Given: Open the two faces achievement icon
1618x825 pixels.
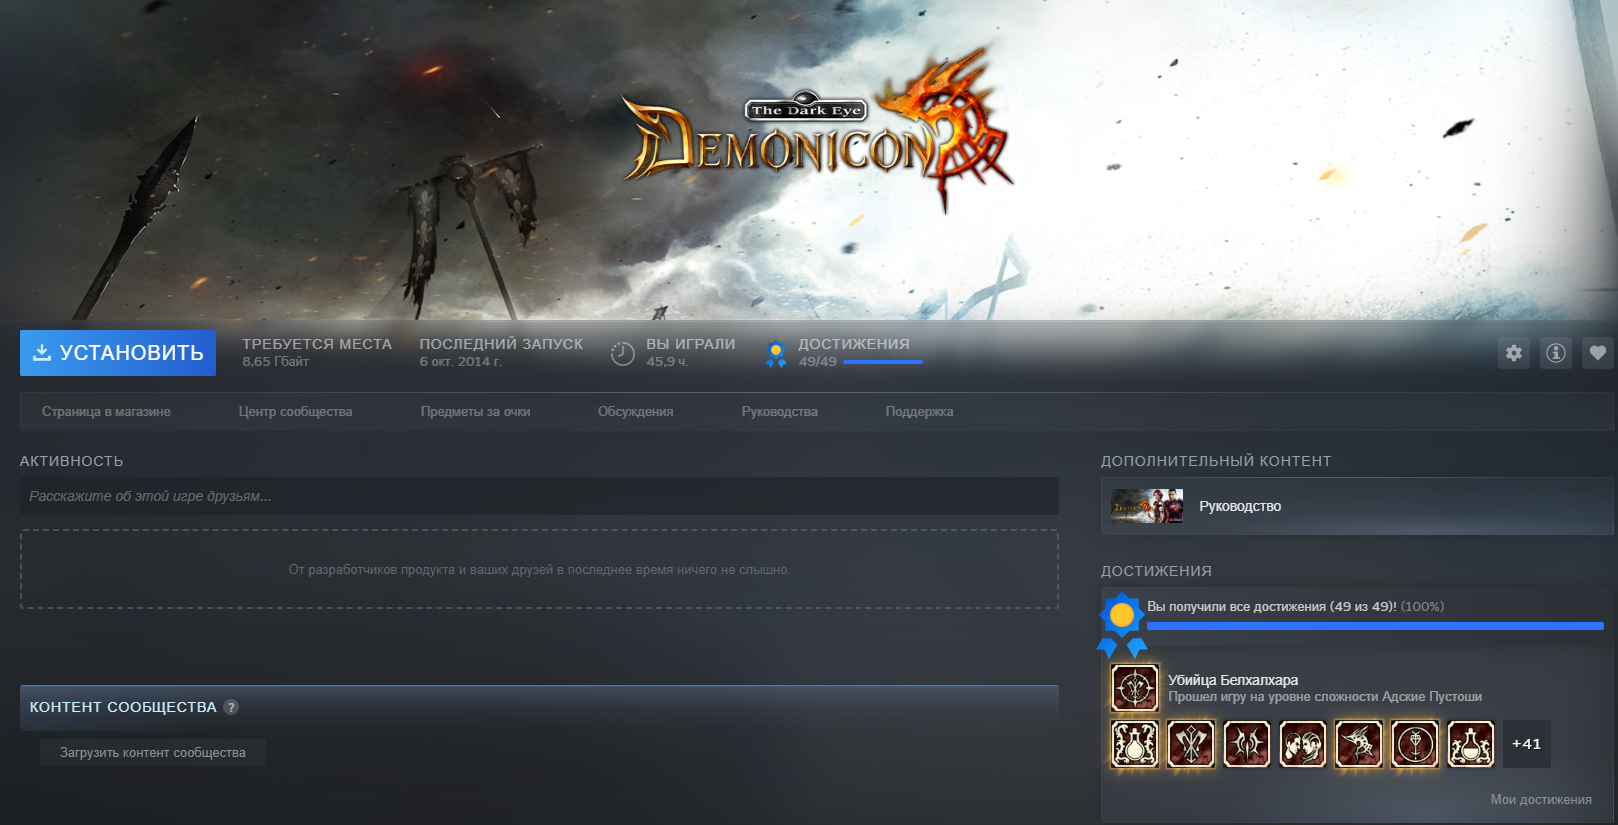Looking at the screenshot, I should point(1303,744).
